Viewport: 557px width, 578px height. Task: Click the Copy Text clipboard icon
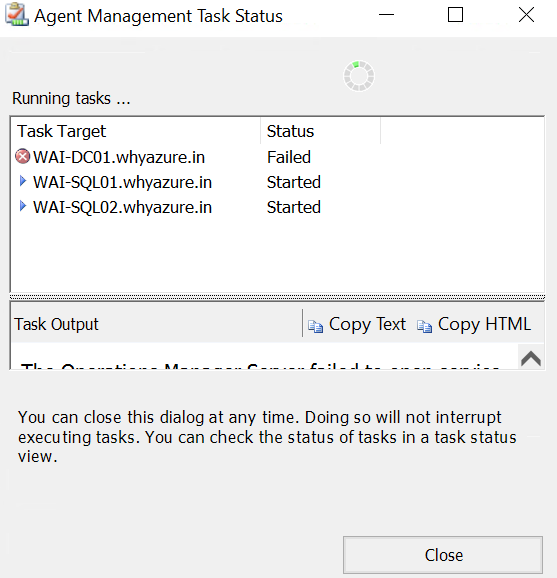[x=316, y=326]
